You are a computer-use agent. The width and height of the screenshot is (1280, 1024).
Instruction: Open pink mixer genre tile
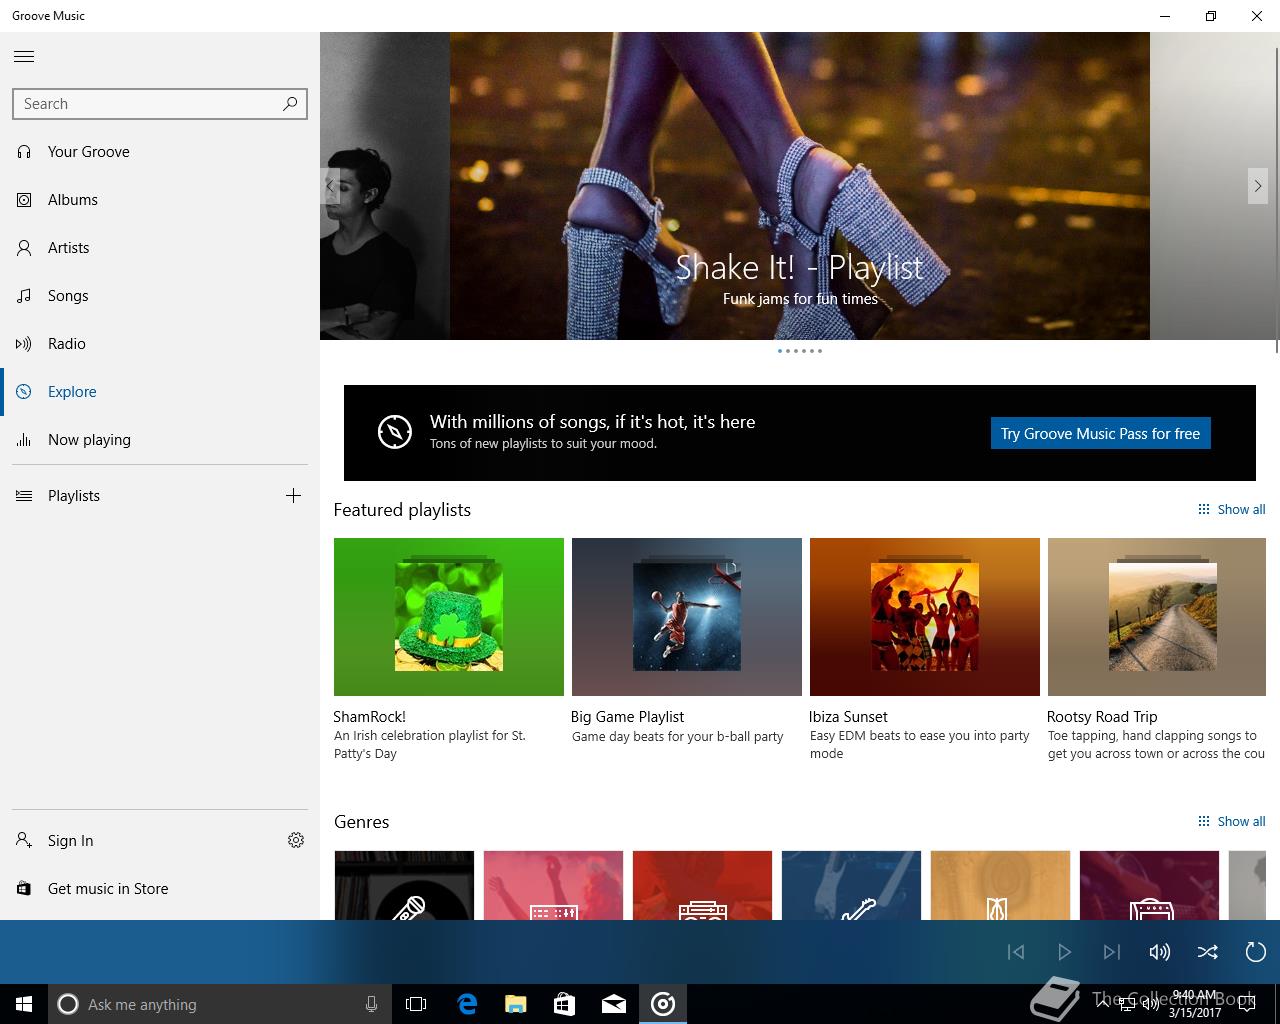(x=553, y=885)
